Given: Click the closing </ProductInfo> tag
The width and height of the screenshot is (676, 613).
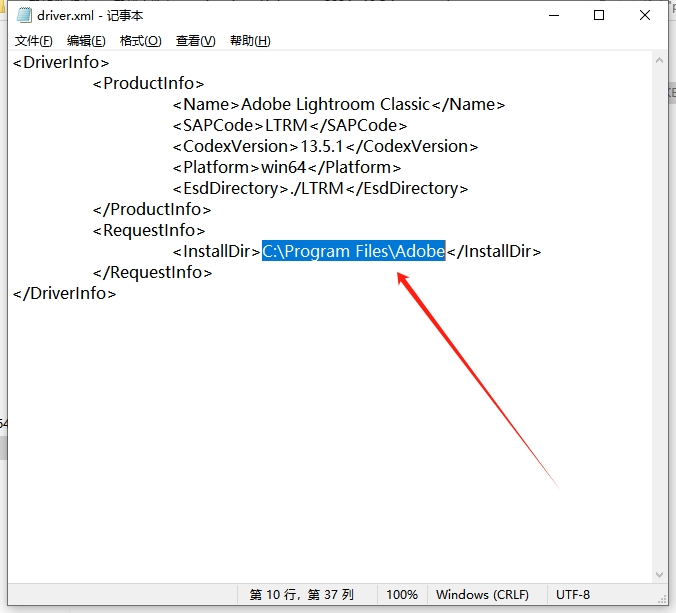Looking at the screenshot, I should coord(152,210).
